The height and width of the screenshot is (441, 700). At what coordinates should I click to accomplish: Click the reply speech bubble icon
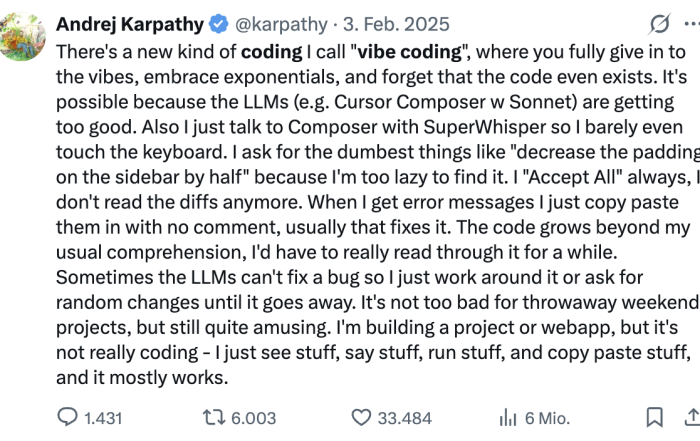tap(67, 417)
